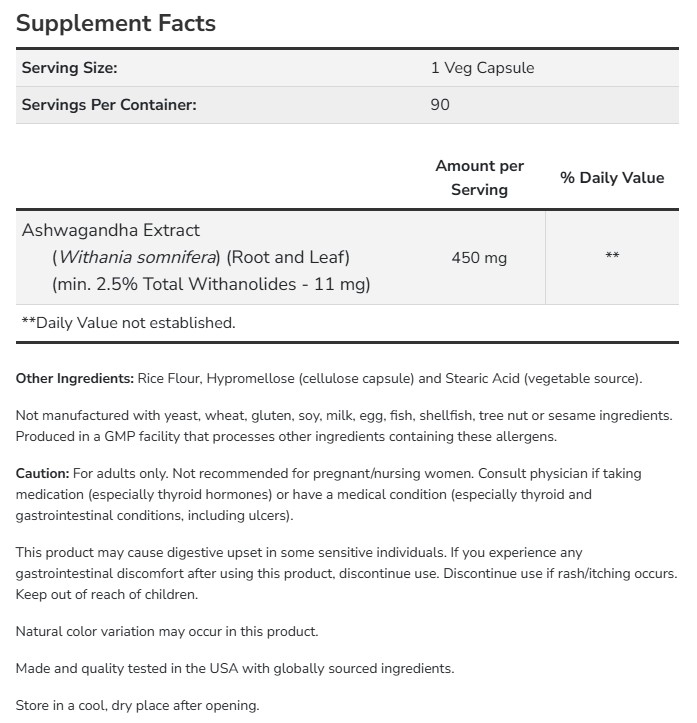Click the Supplement Facts heading
This screenshot has width=697, height=723.
(x=116, y=23)
